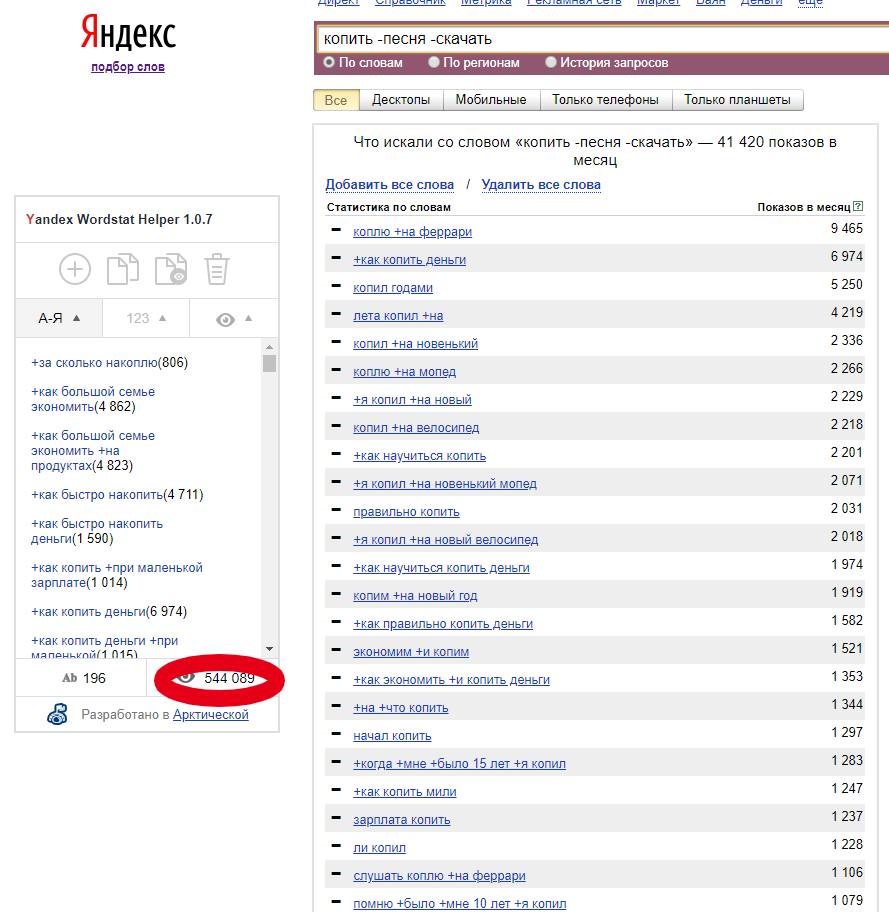Switch to the 'Только телефоны' tab
Image resolution: width=889 pixels, height=912 pixels.
click(605, 100)
